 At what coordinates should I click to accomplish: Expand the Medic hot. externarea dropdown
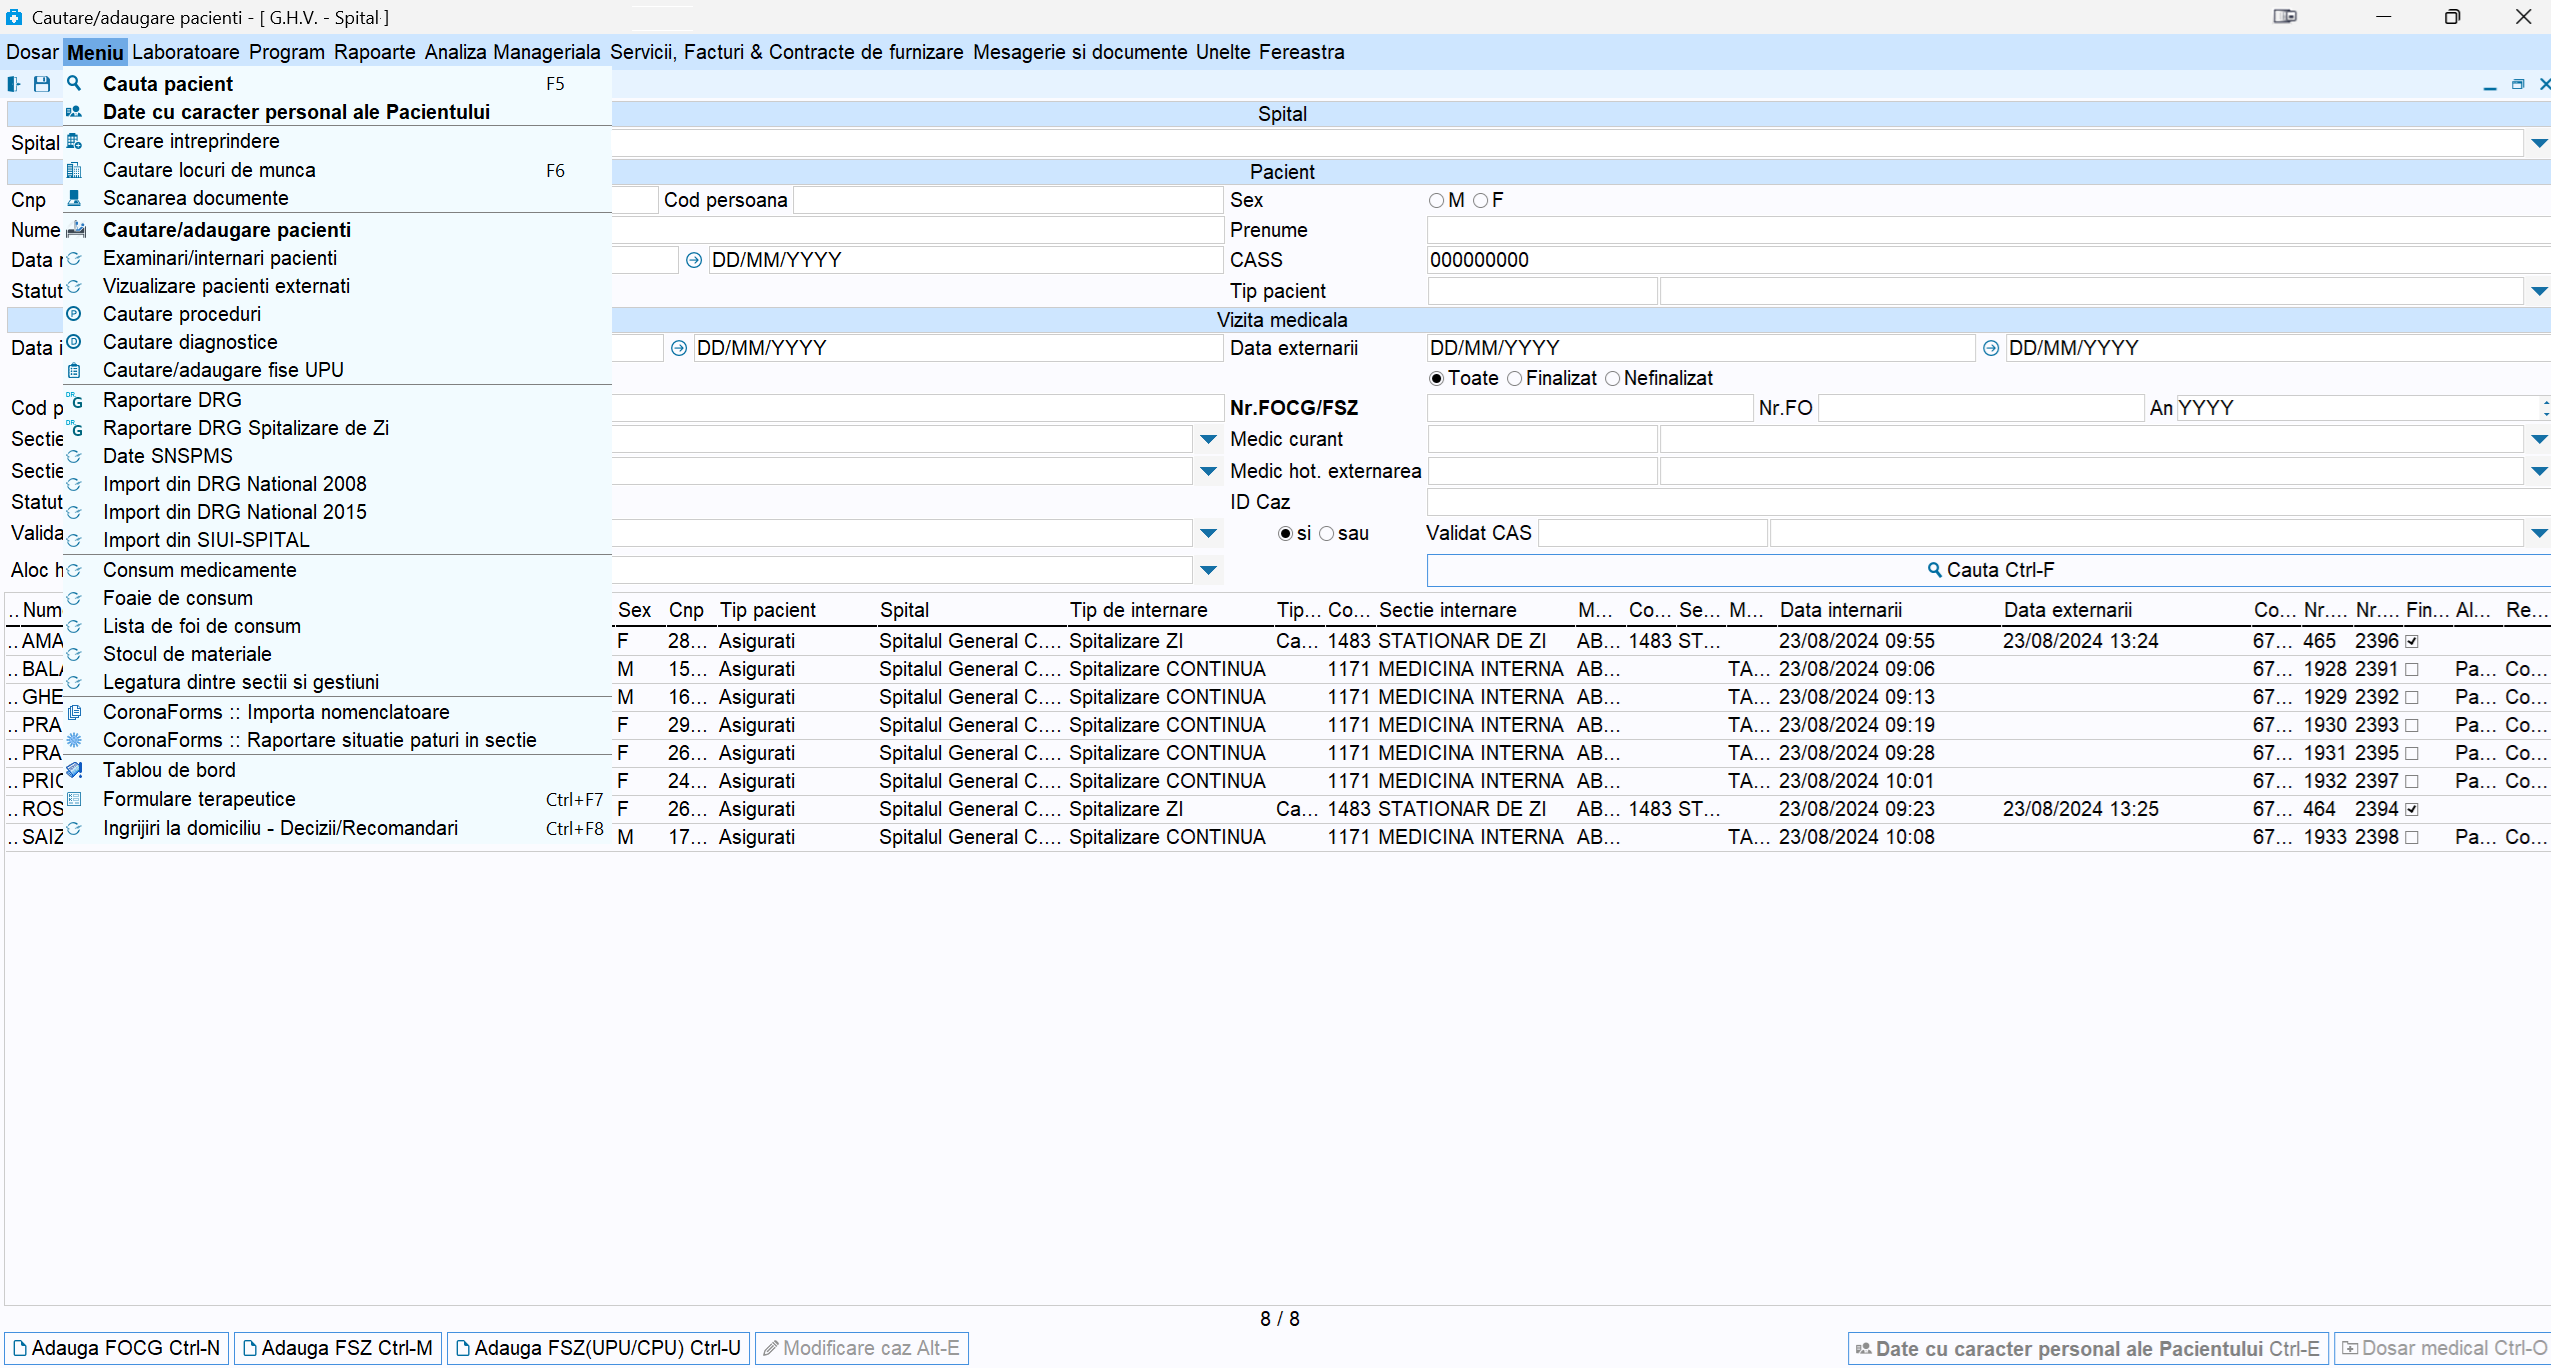(2539, 471)
